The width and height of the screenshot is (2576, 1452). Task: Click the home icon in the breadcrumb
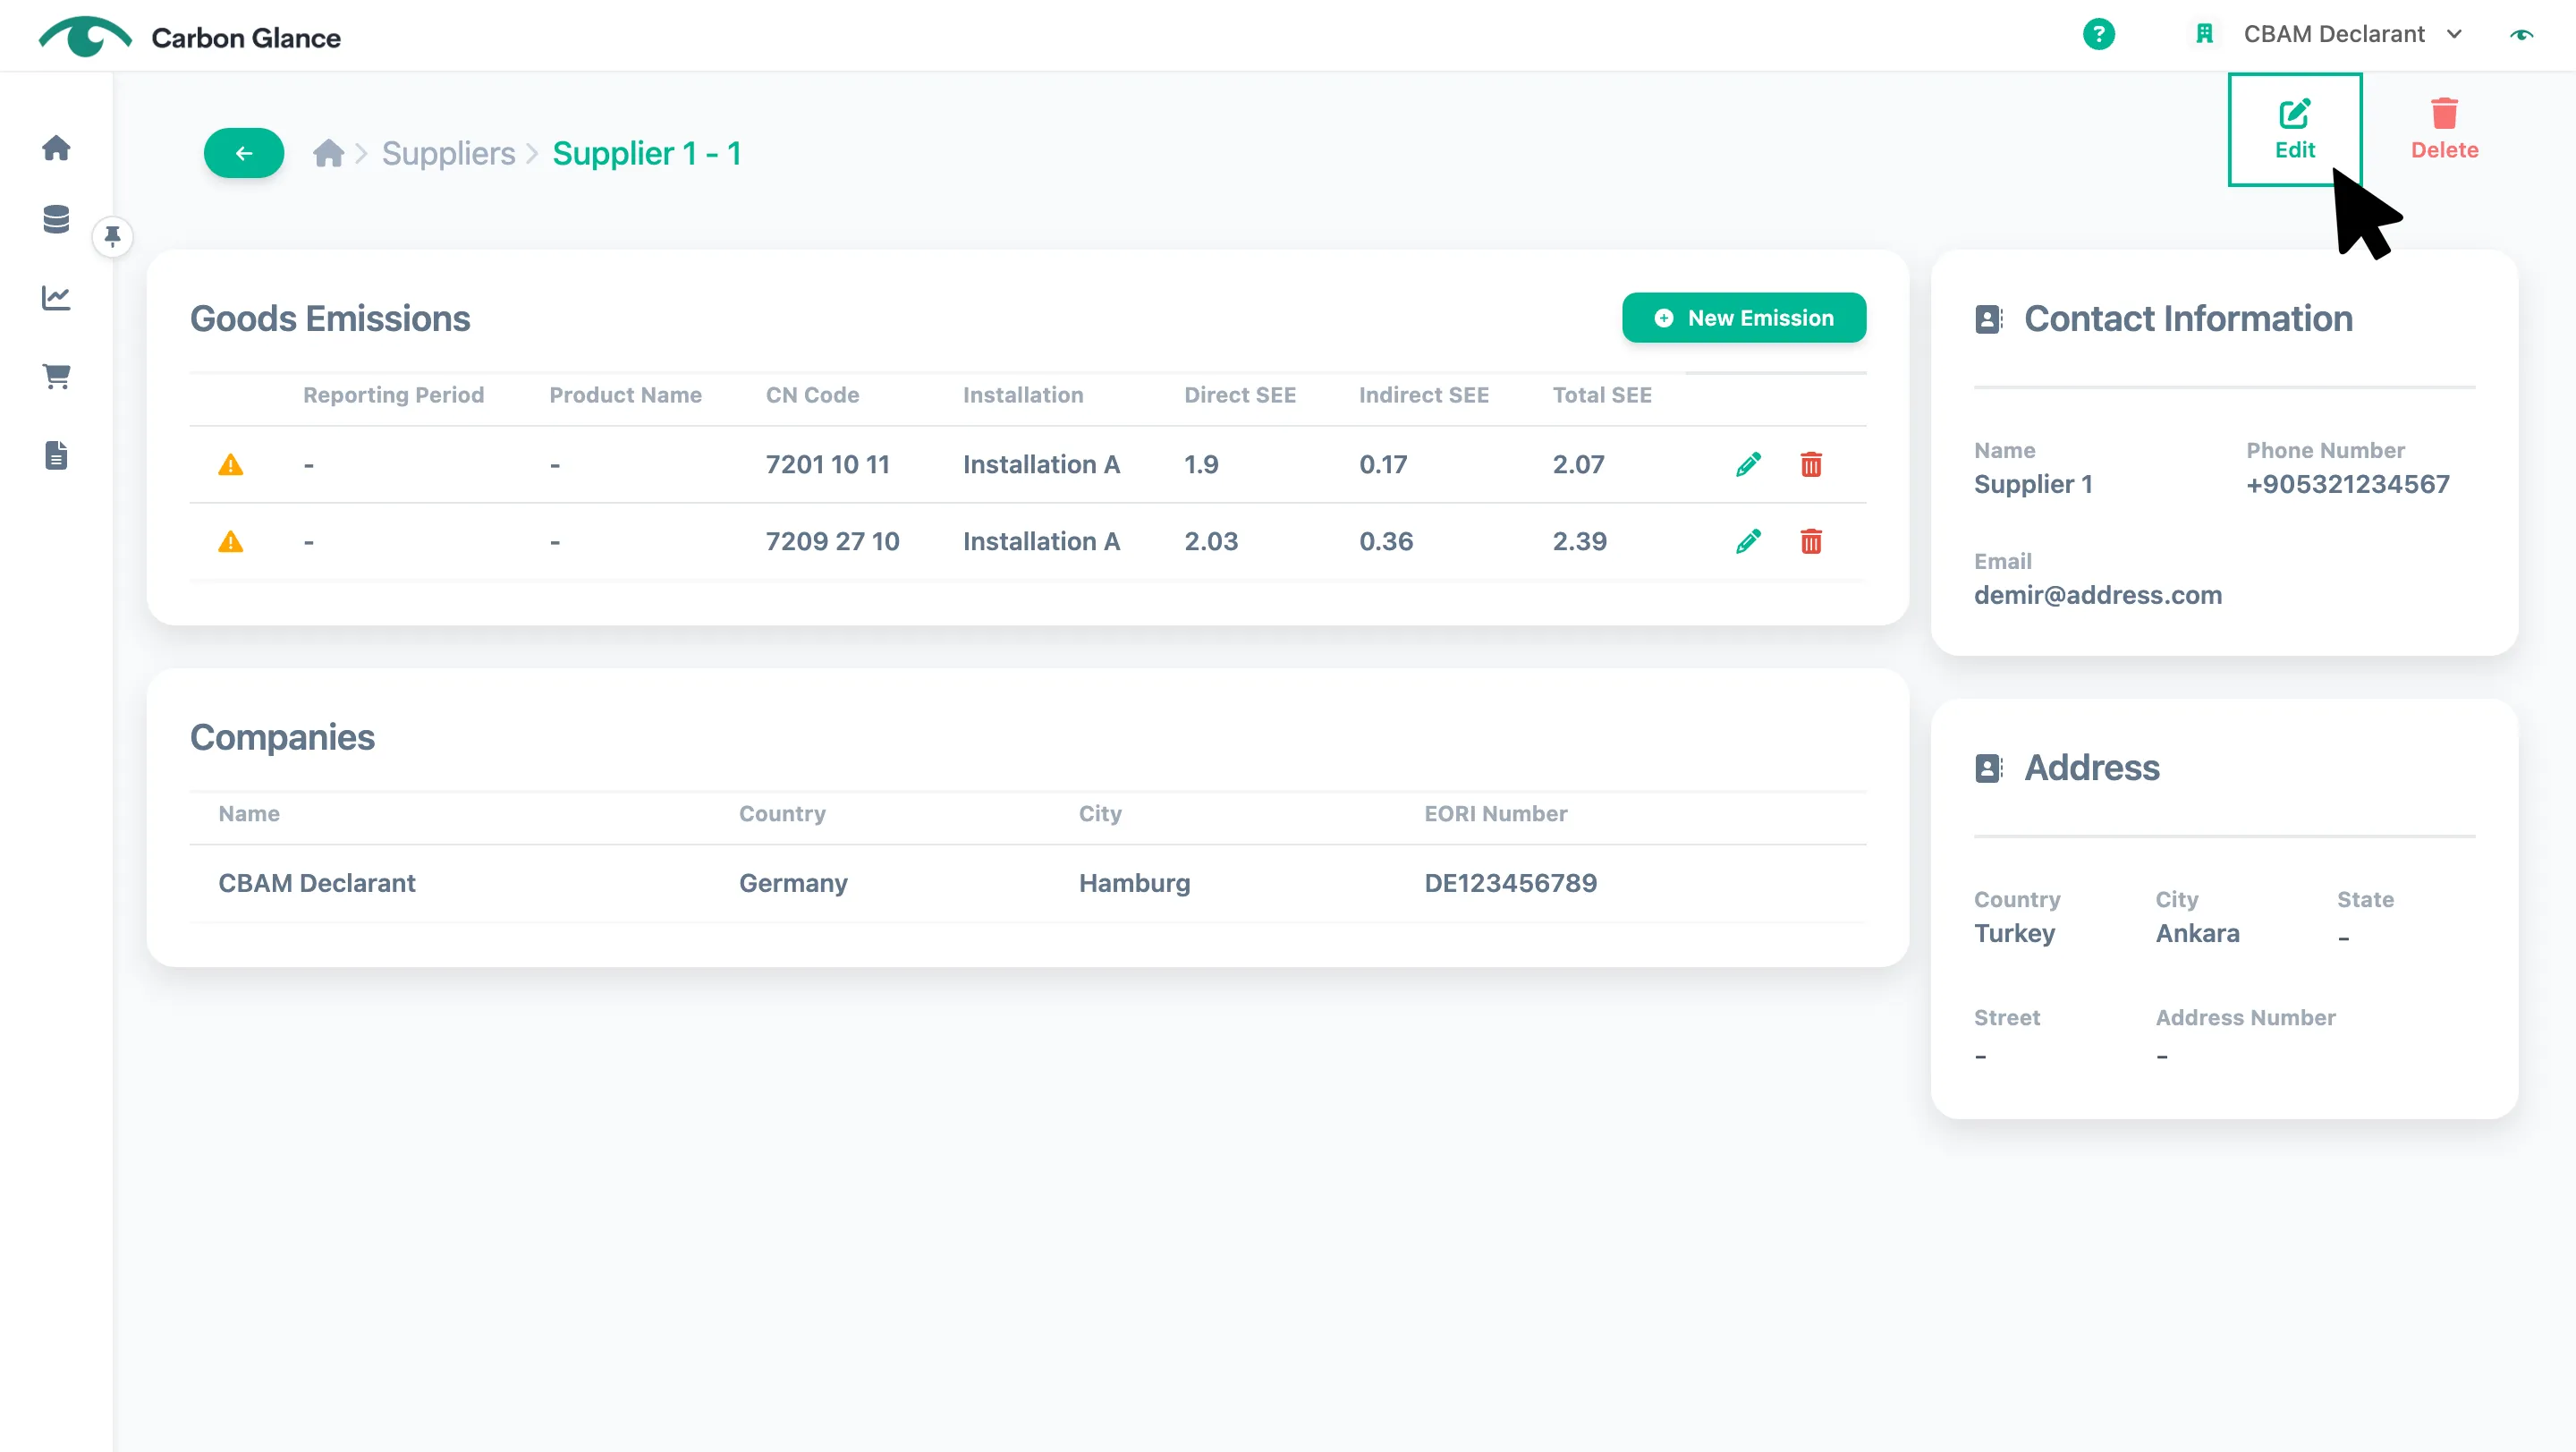[x=328, y=153]
